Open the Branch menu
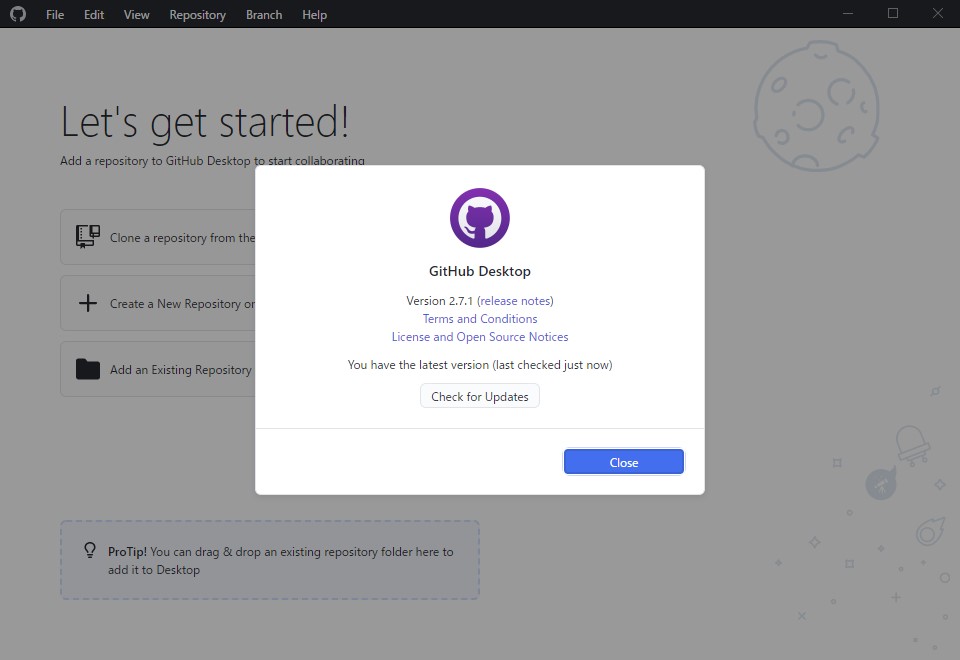The height and width of the screenshot is (660, 960). 263,14
